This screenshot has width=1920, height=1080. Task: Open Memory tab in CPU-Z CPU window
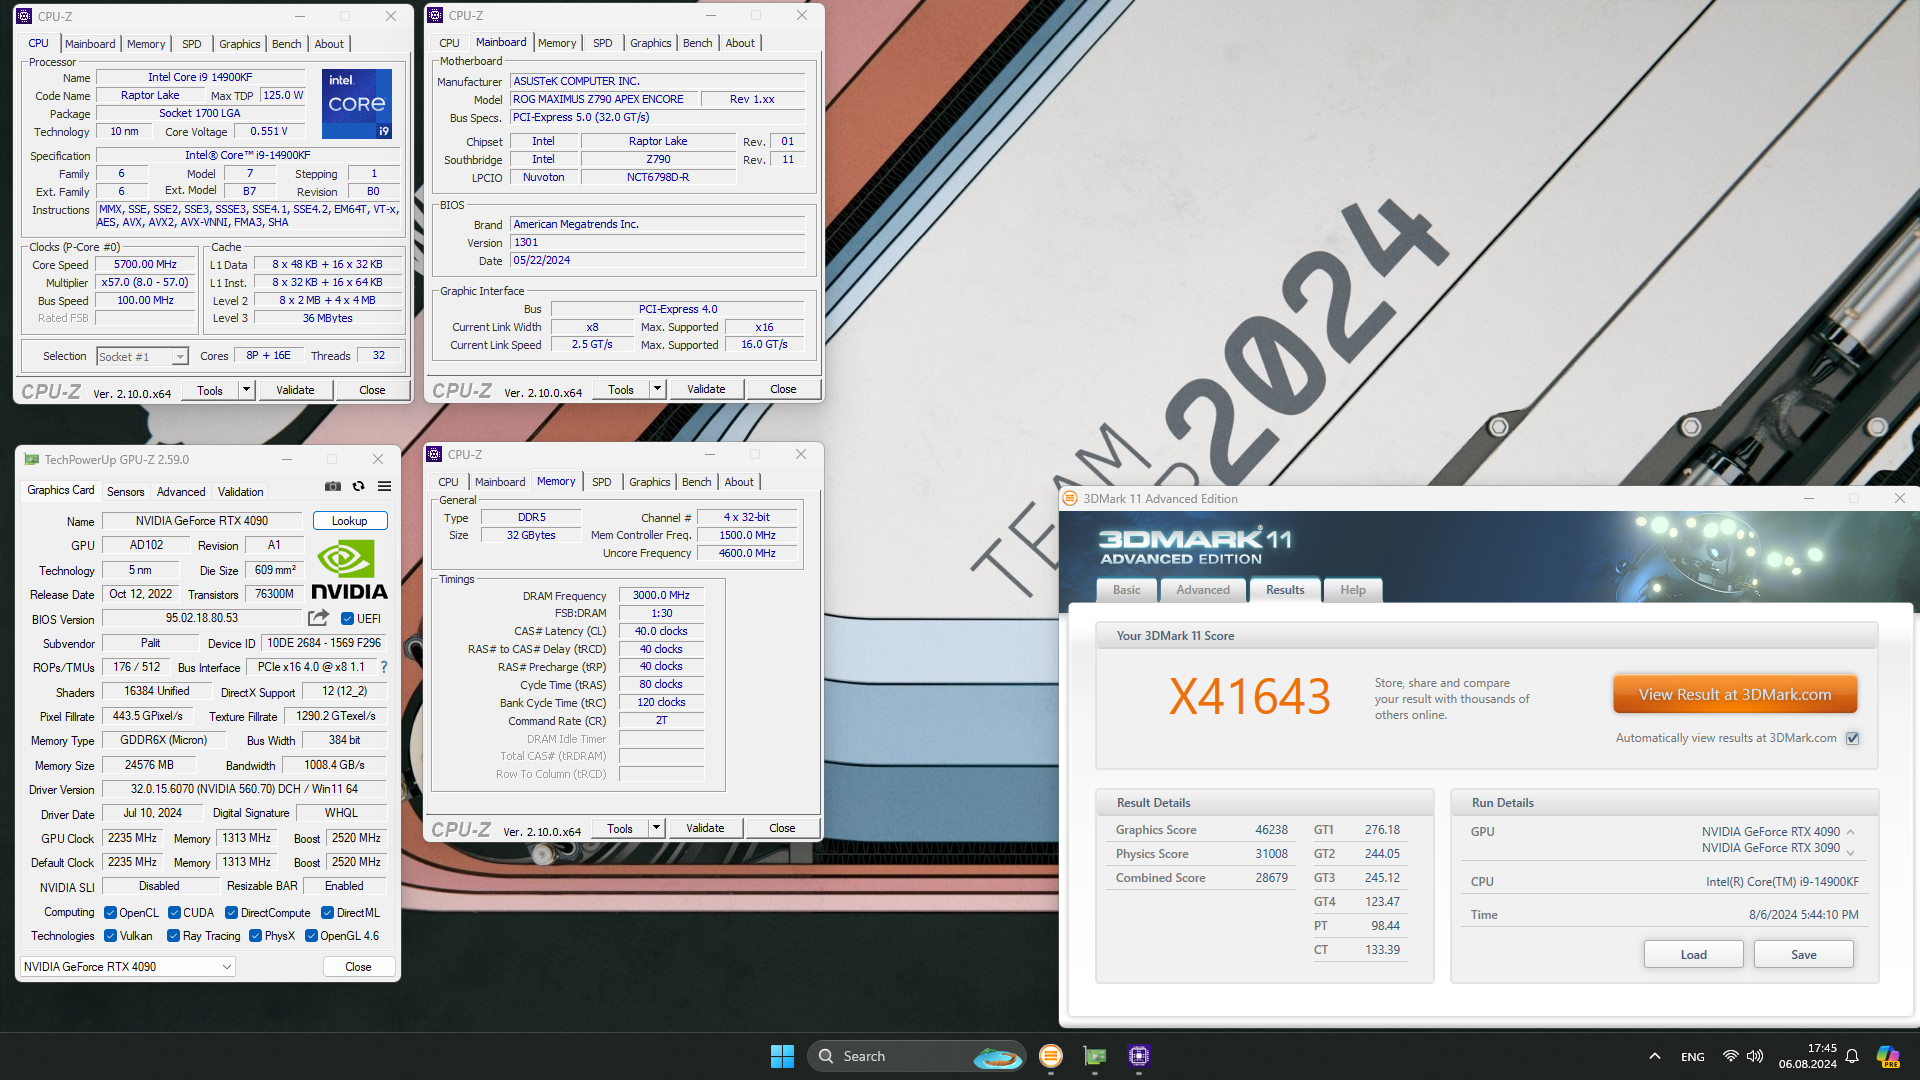pos(146,44)
